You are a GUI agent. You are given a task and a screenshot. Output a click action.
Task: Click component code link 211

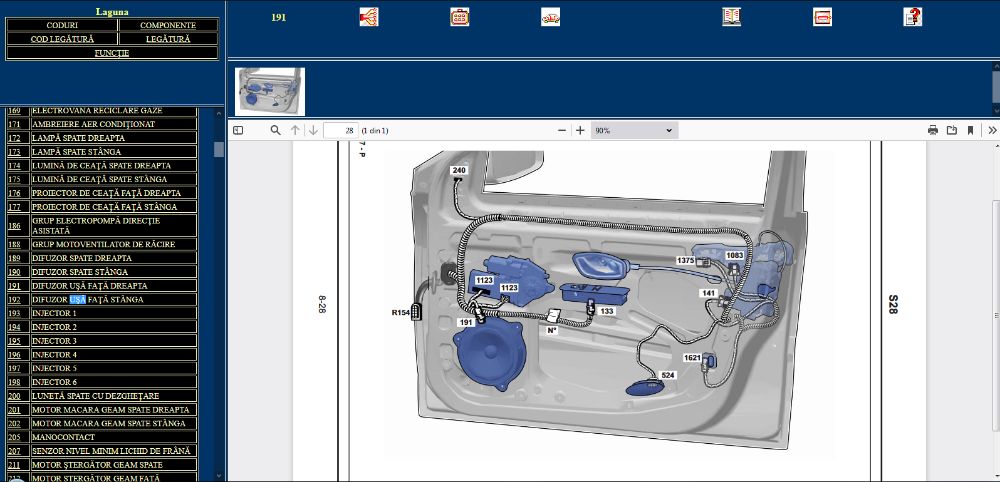(x=14, y=465)
